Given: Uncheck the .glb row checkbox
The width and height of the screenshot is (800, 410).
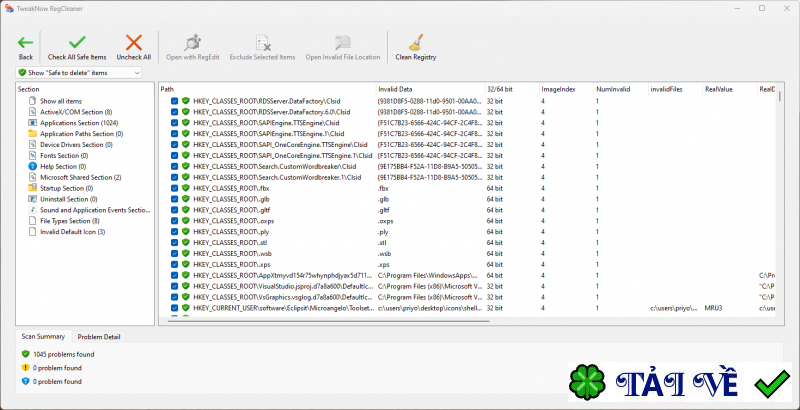Looking at the screenshot, I should coord(174,199).
